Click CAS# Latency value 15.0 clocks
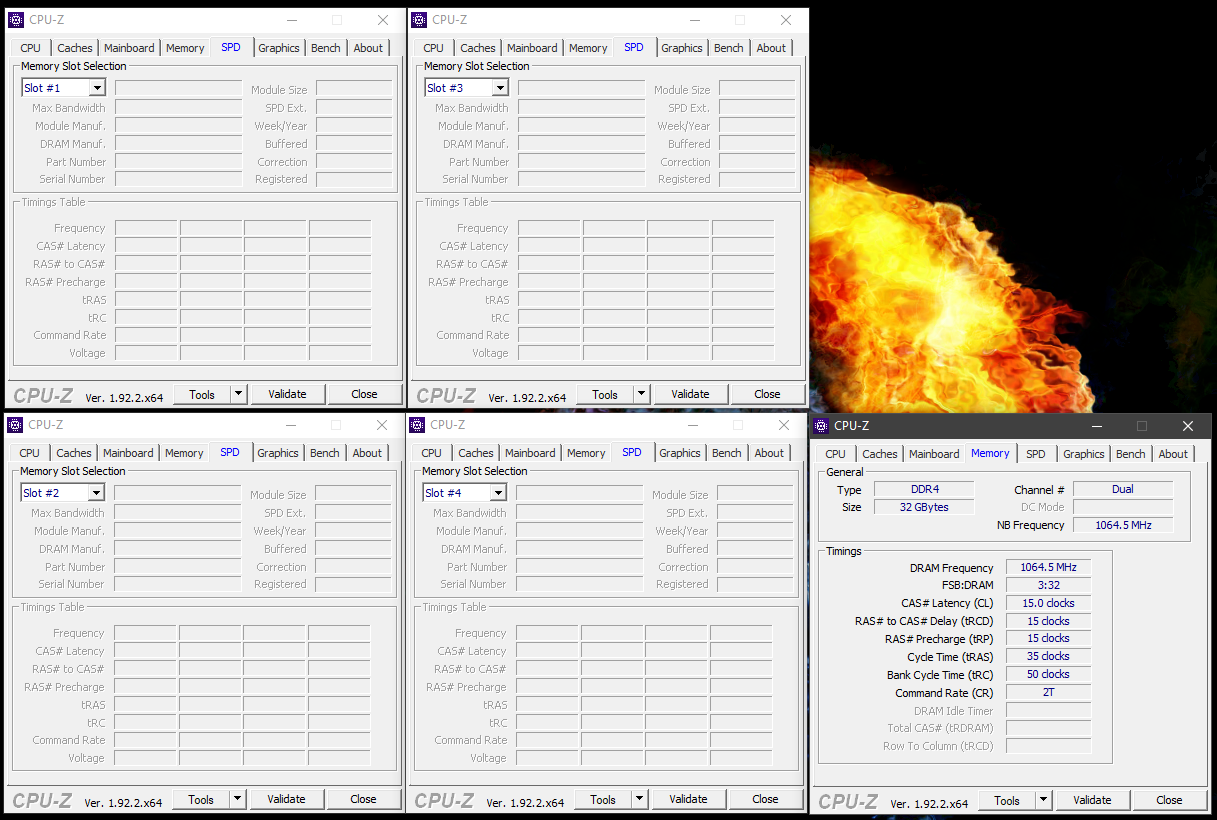Image resolution: width=1217 pixels, height=820 pixels. point(1048,603)
